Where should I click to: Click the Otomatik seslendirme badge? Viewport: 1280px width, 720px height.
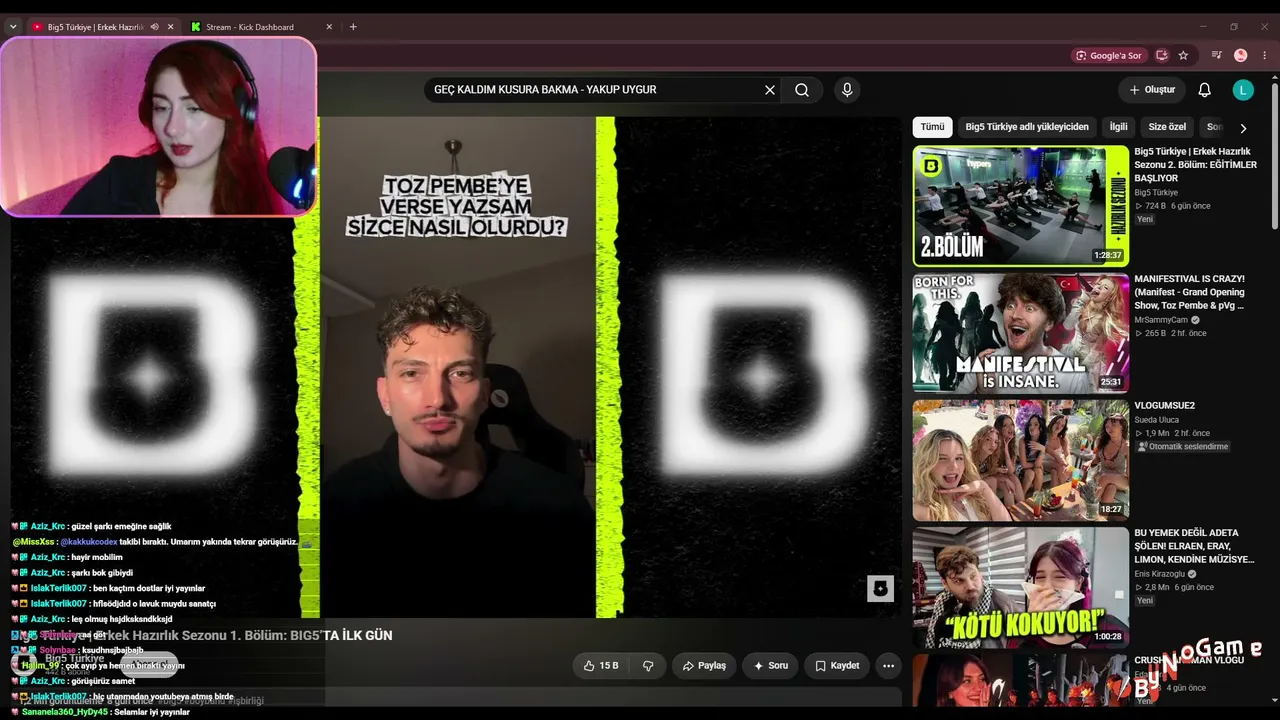click(x=1182, y=447)
